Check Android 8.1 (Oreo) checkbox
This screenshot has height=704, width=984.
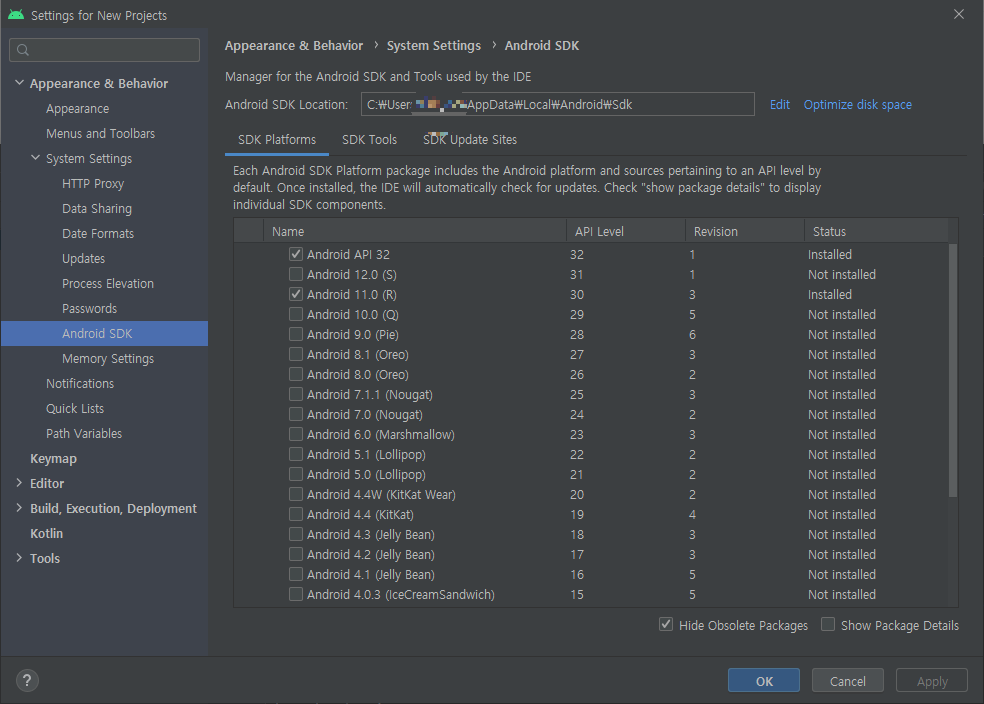(296, 355)
